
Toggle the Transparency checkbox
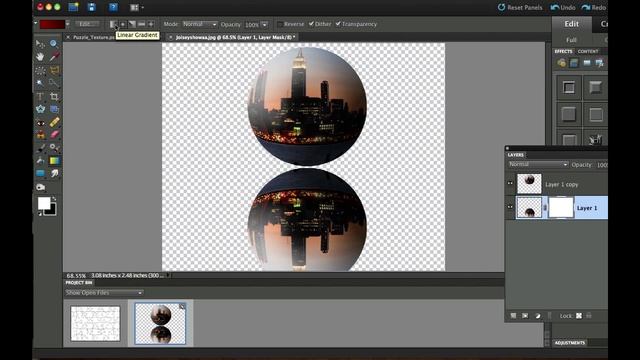(338, 24)
